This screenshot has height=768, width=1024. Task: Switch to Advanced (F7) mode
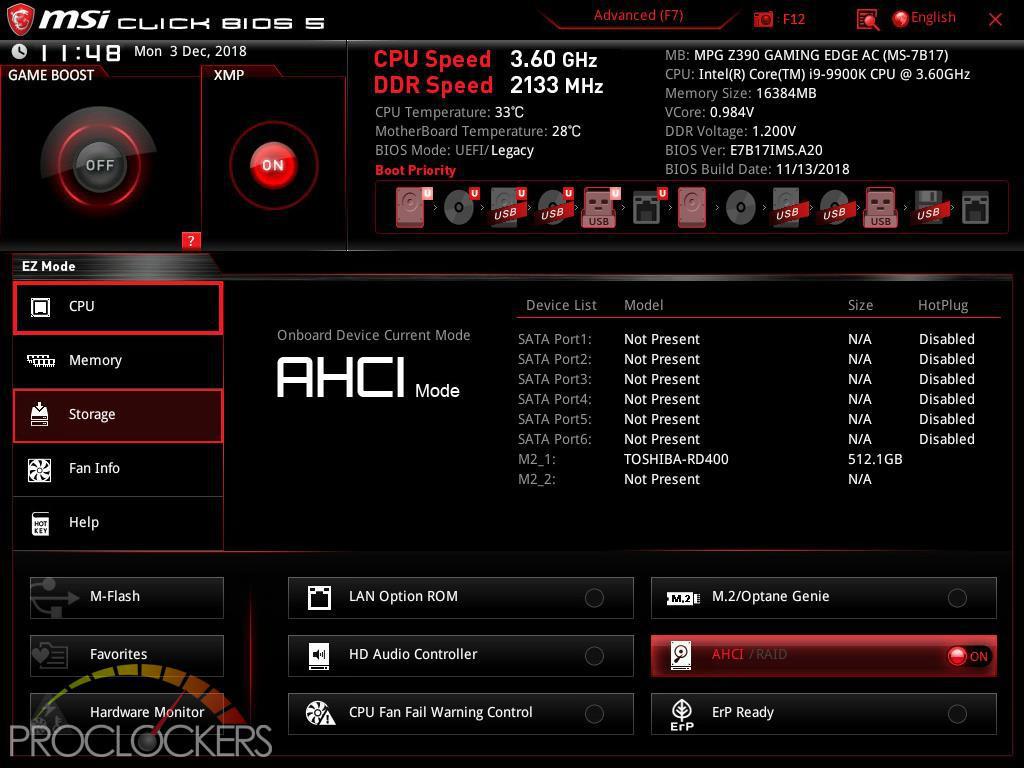click(x=638, y=16)
